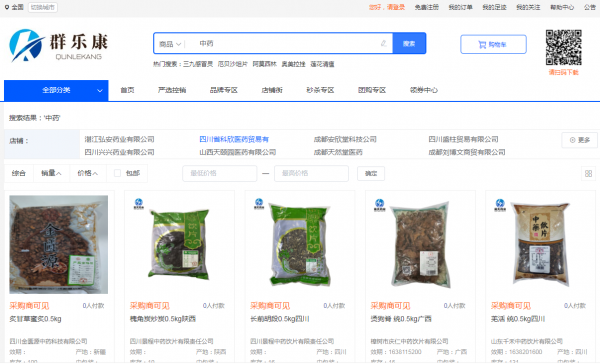This screenshot has width=600, height=364.
Task: Open the 我的足迹 footprints link
Action: [494, 7]
